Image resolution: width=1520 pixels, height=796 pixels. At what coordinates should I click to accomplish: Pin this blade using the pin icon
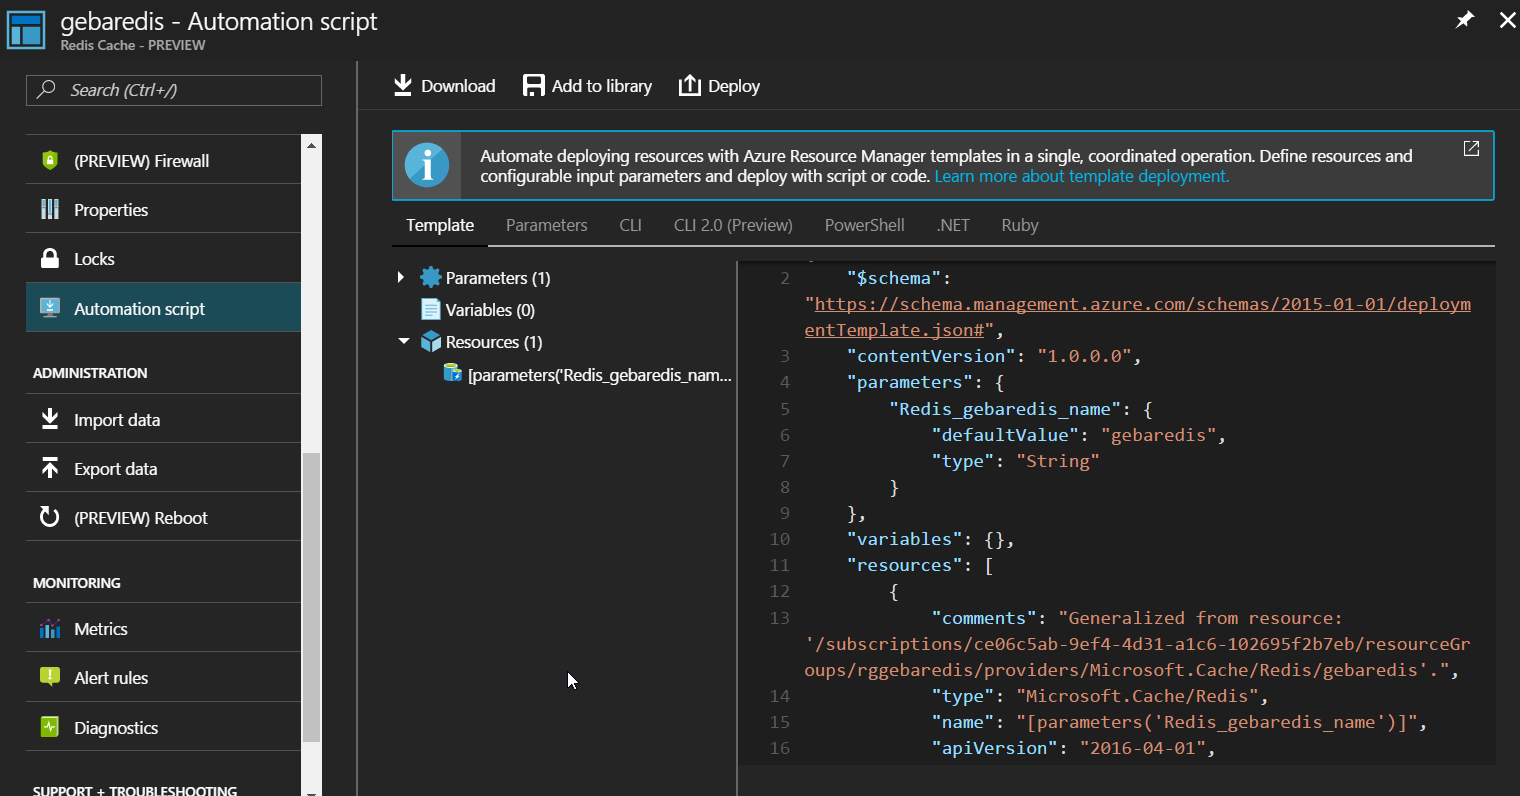1465,20
